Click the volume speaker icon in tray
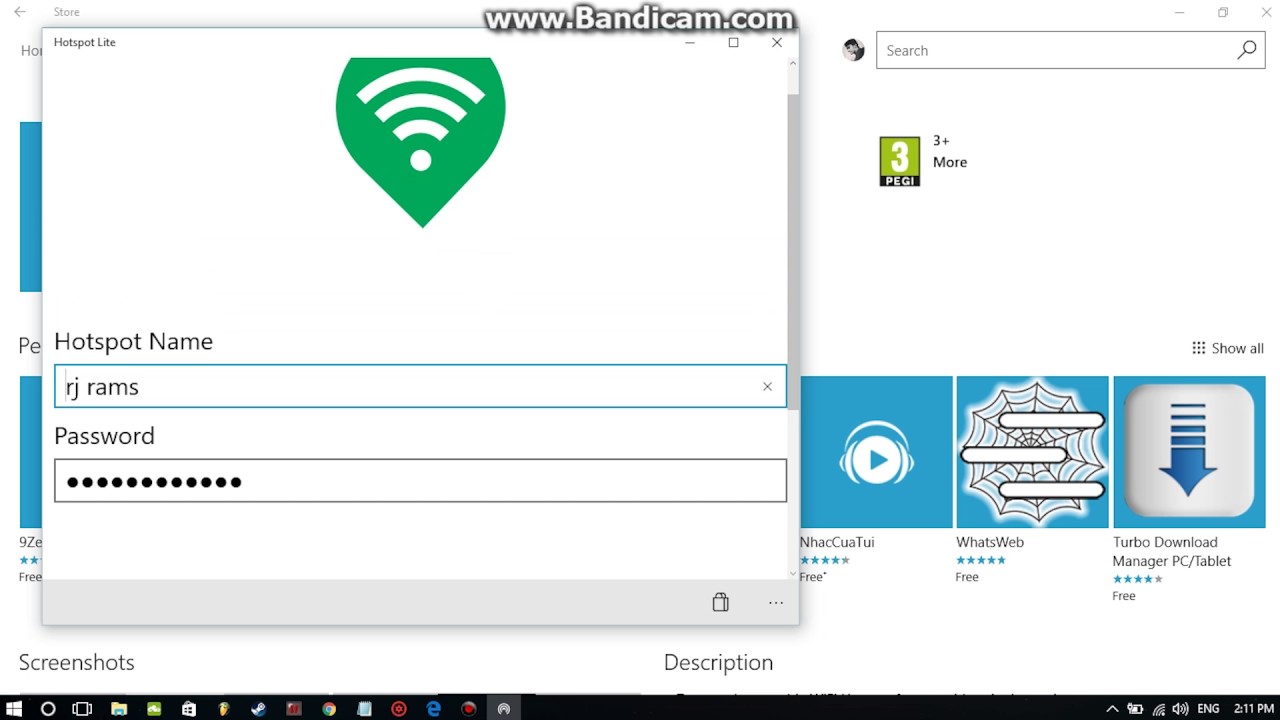 tap(1181, 709)
